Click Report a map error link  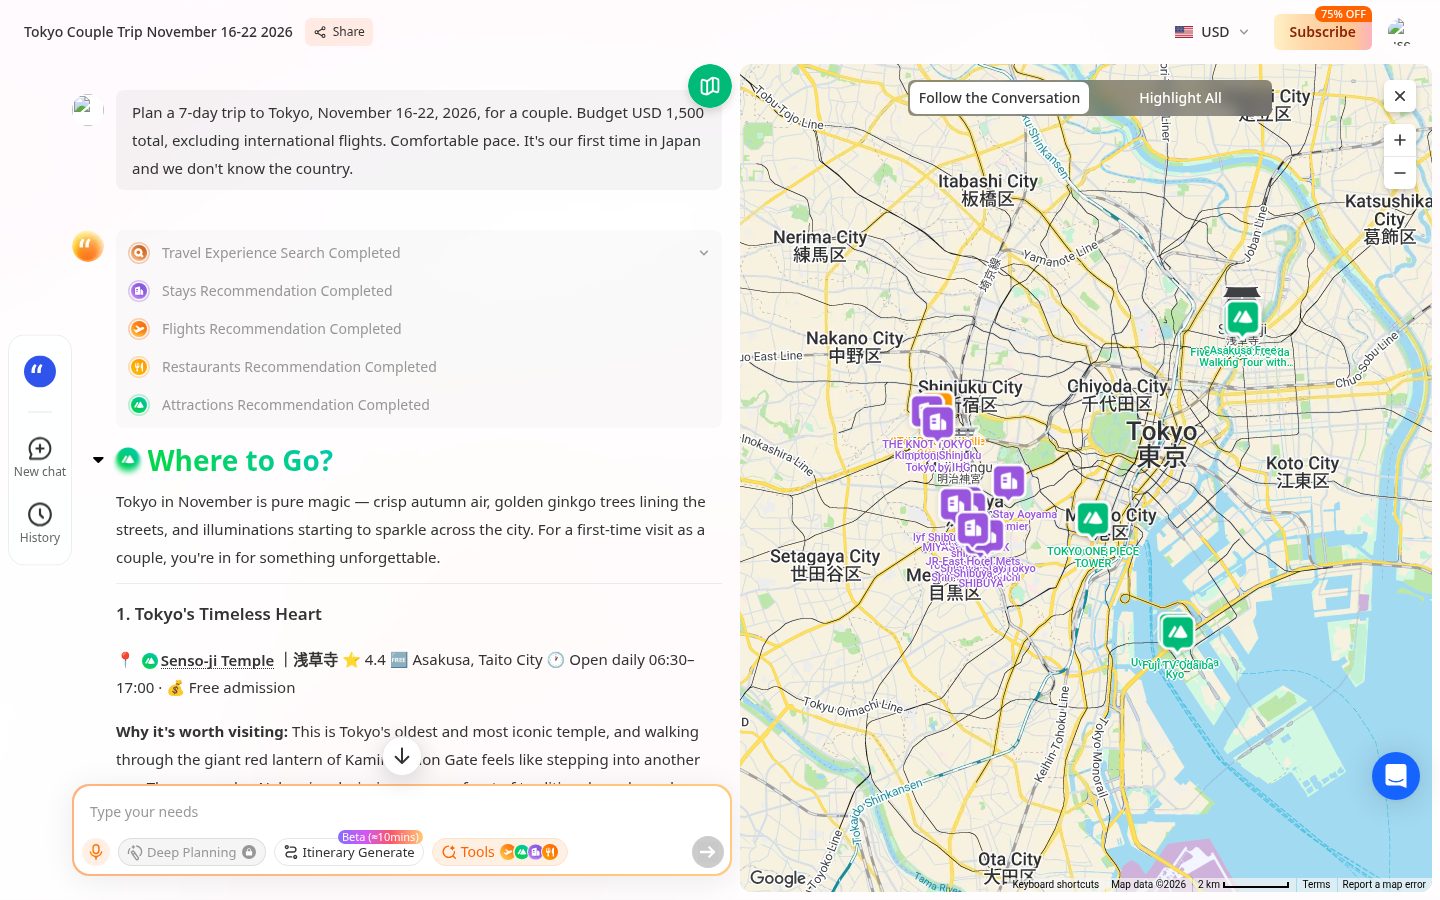1384,884
